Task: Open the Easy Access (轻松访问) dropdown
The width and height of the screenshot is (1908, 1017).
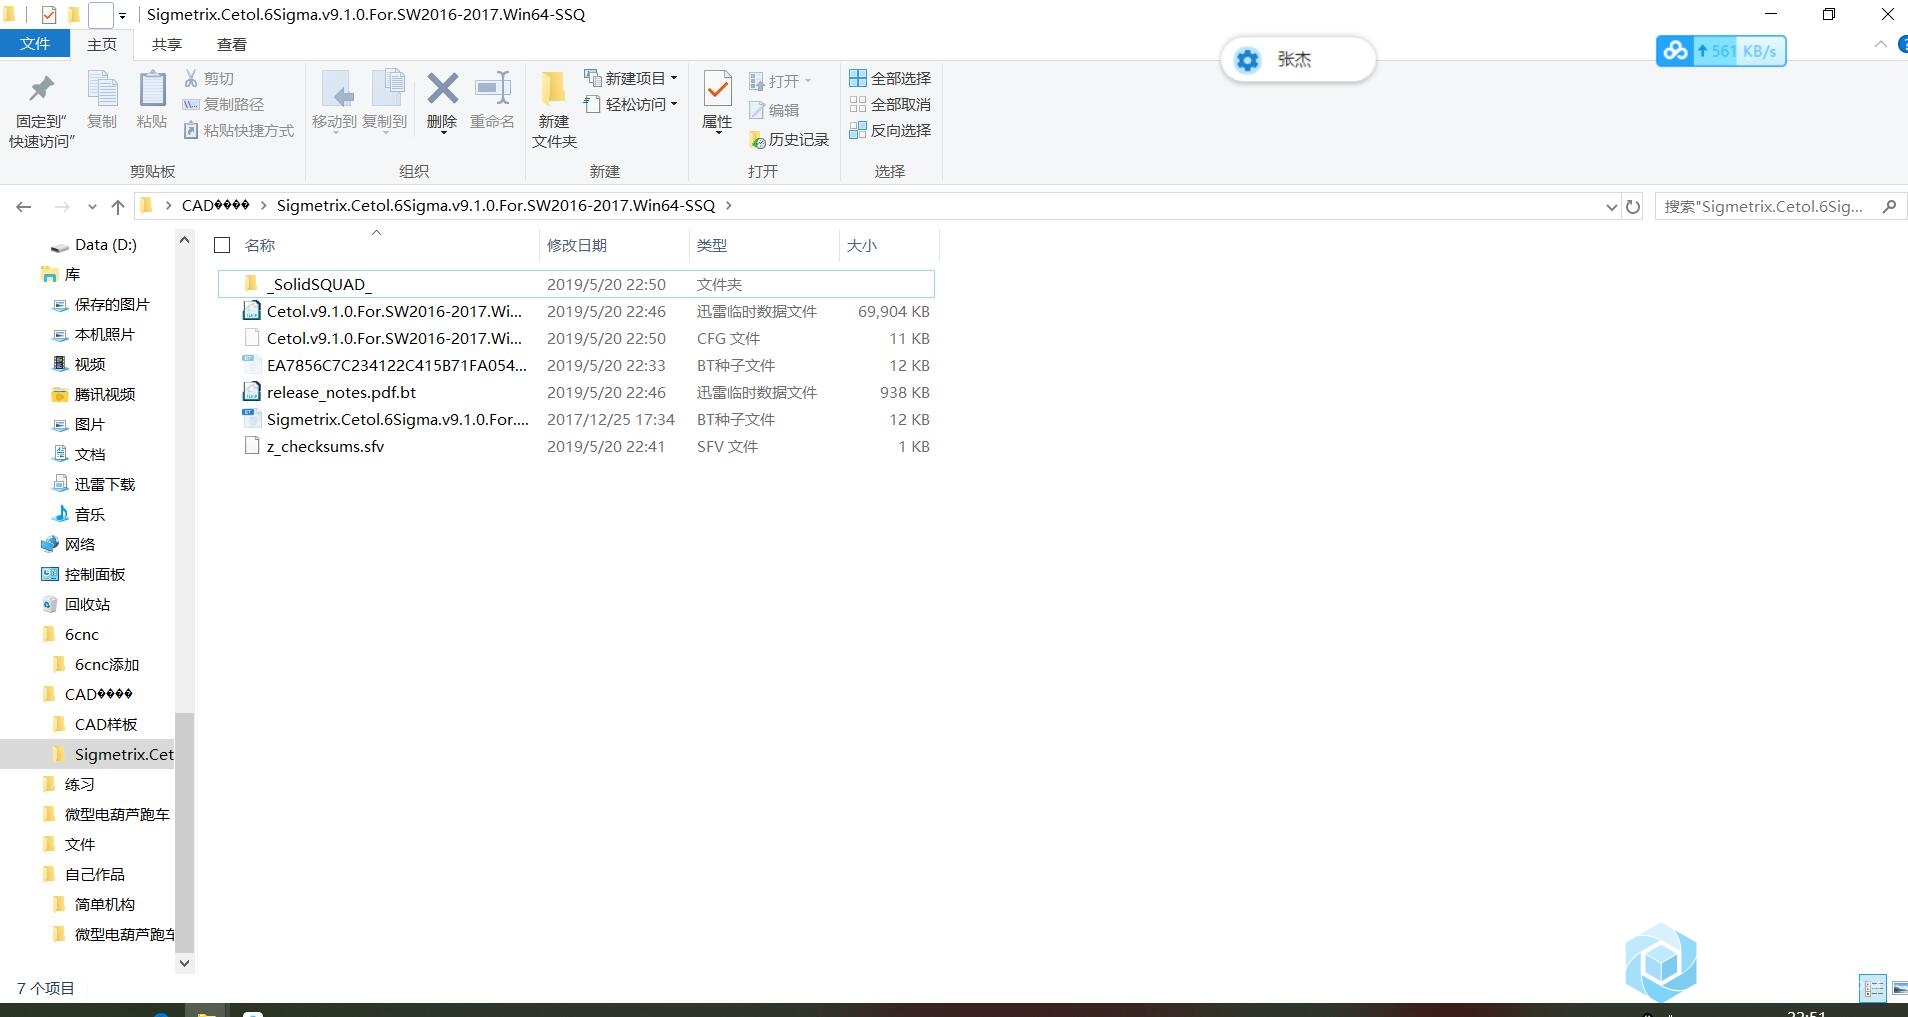Action: pyautogui.click(x=631, y=104)
